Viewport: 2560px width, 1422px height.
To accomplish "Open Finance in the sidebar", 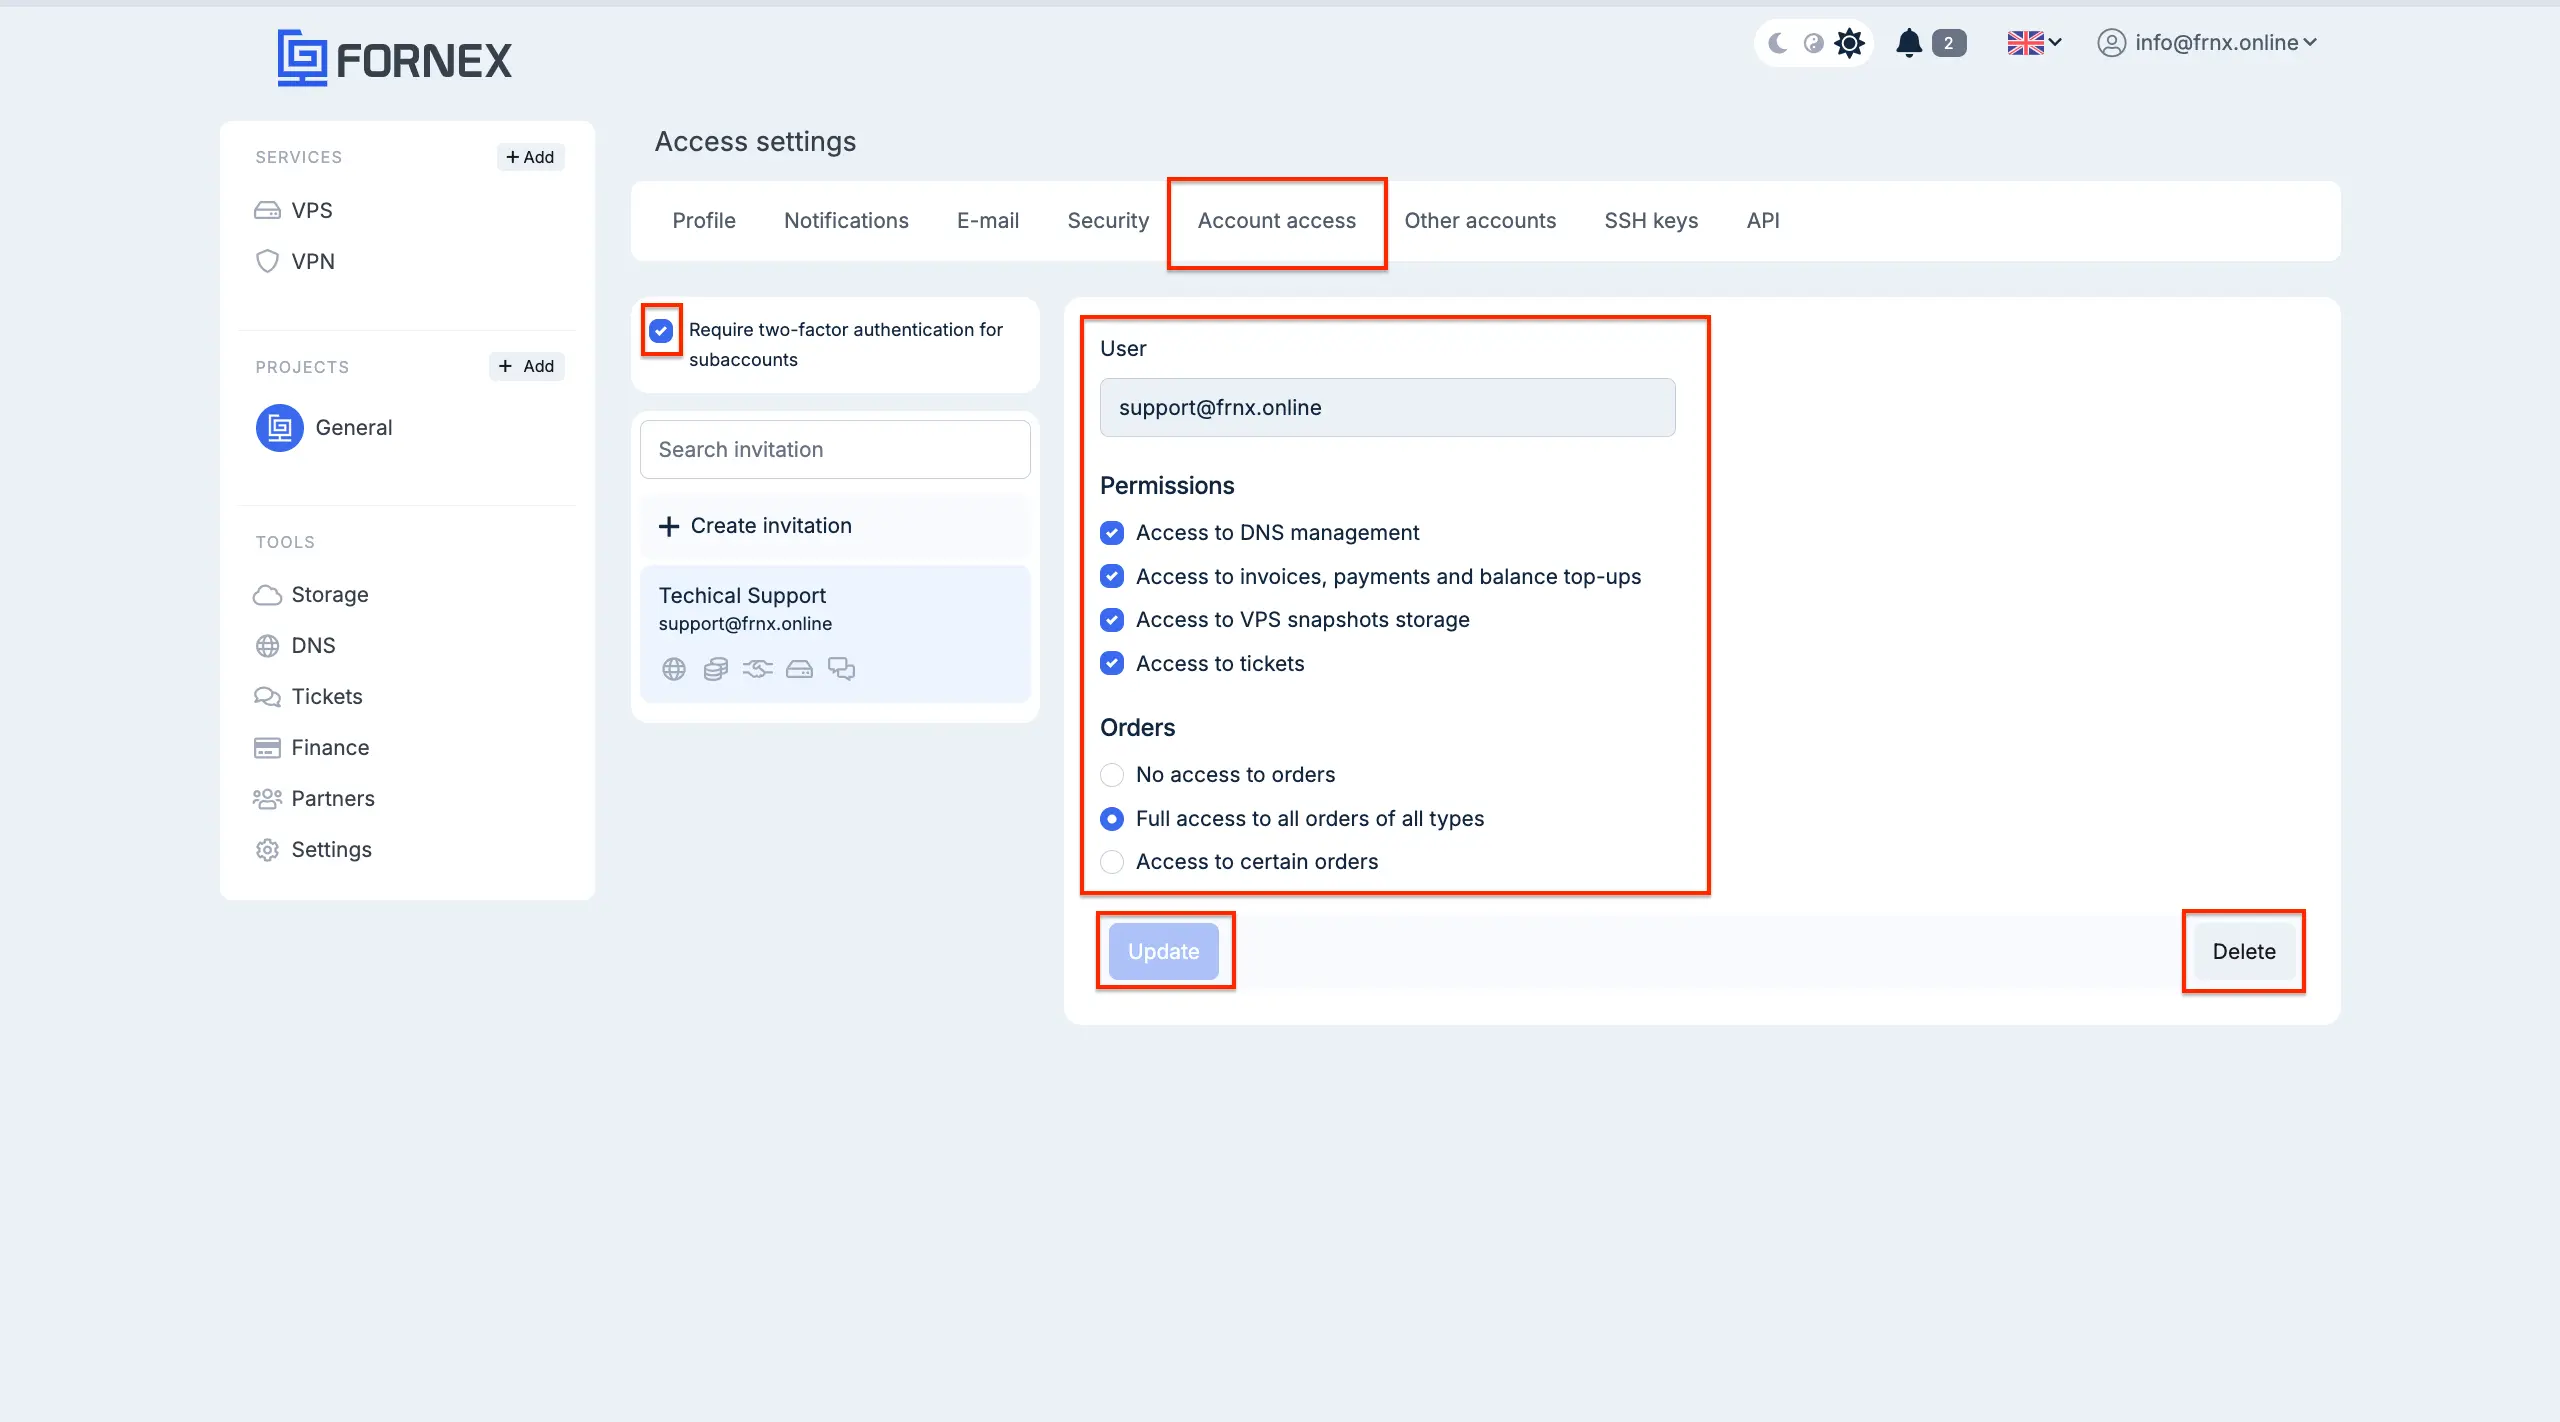I will click(330, 748).
